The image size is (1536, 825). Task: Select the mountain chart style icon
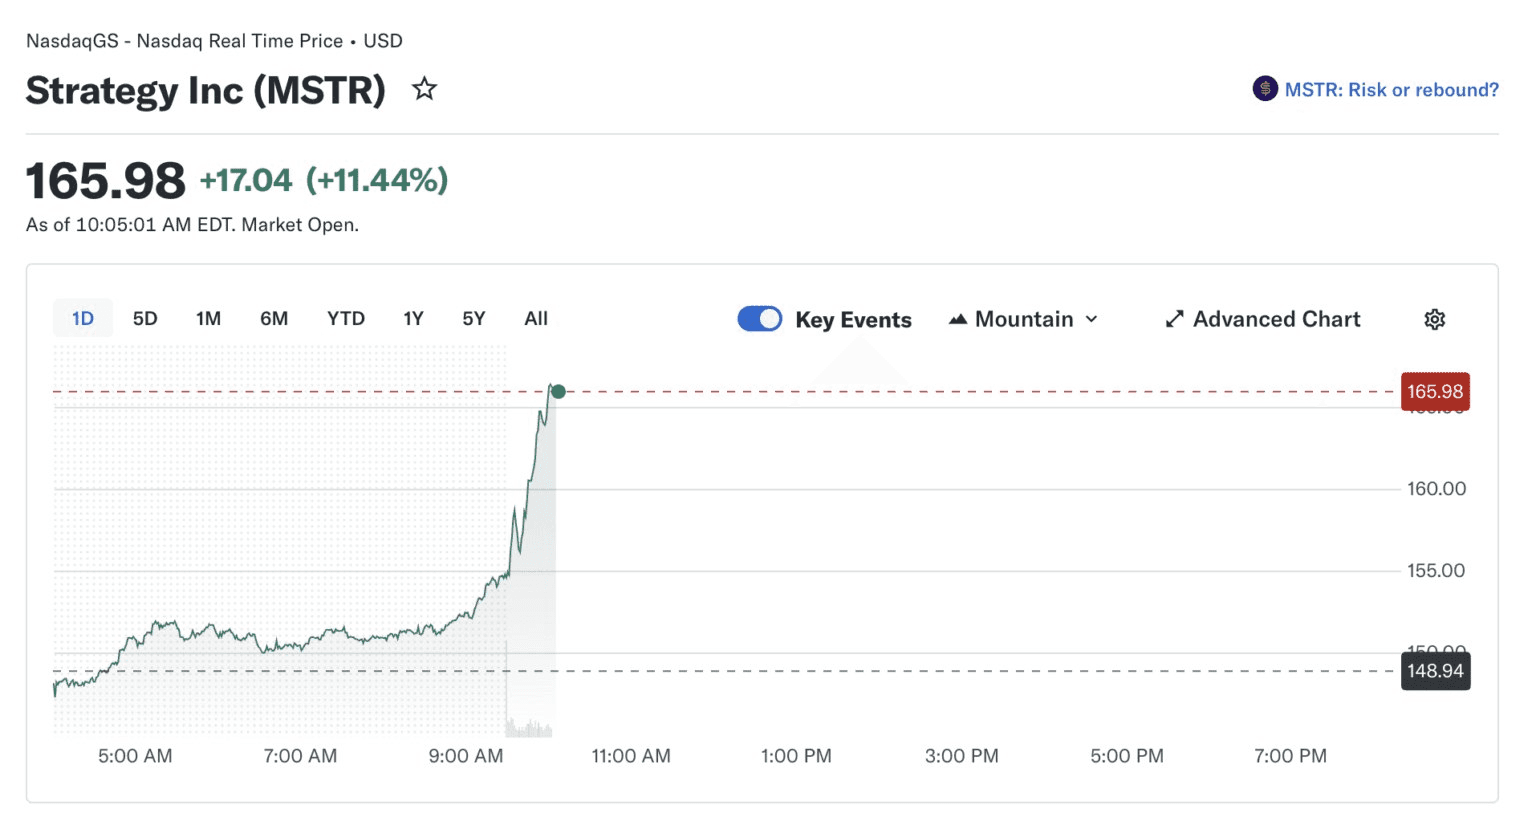[x=957, y=318]
